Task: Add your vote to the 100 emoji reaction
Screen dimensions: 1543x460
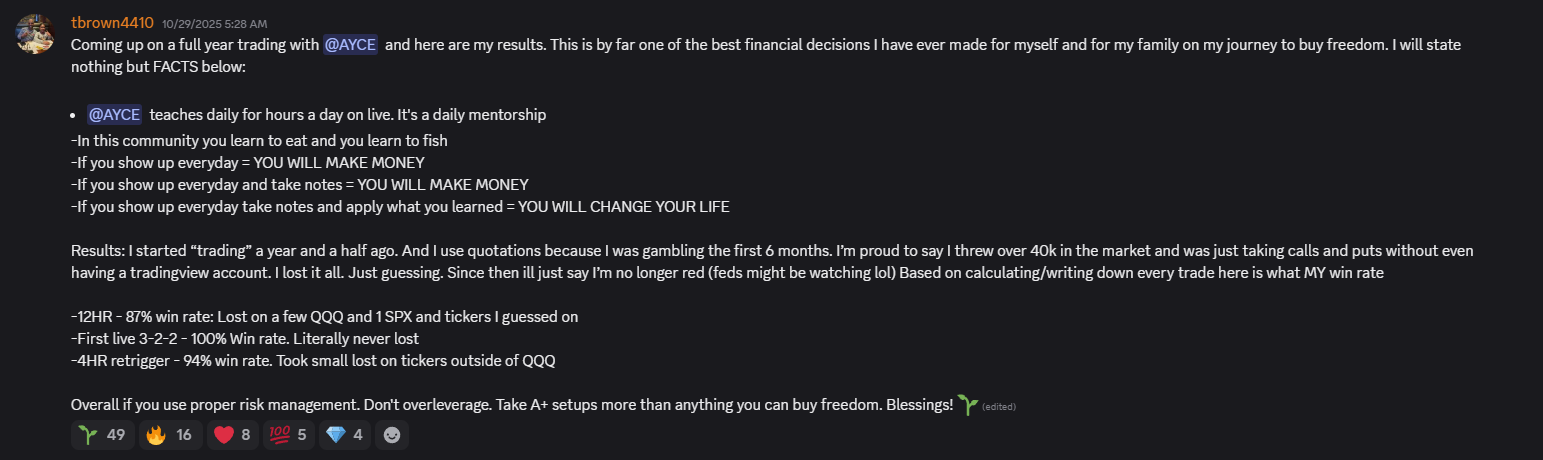Action: (x=287, y=435)
